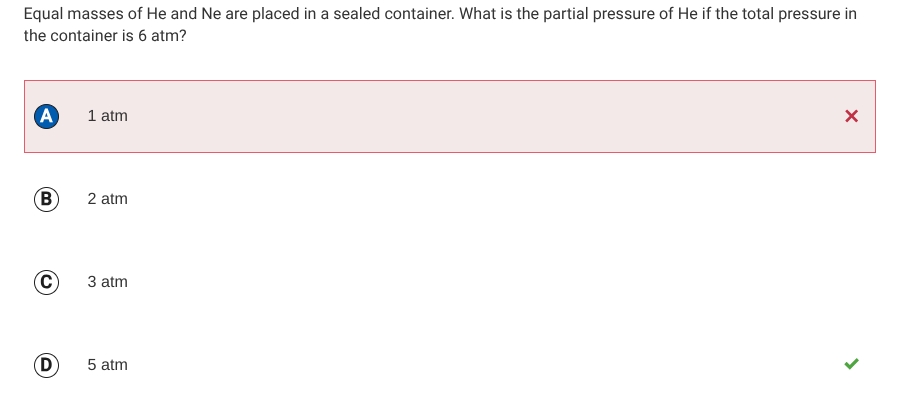Click the blank area of option B row
Screen dimensions: 915x404
coord(467,199)
